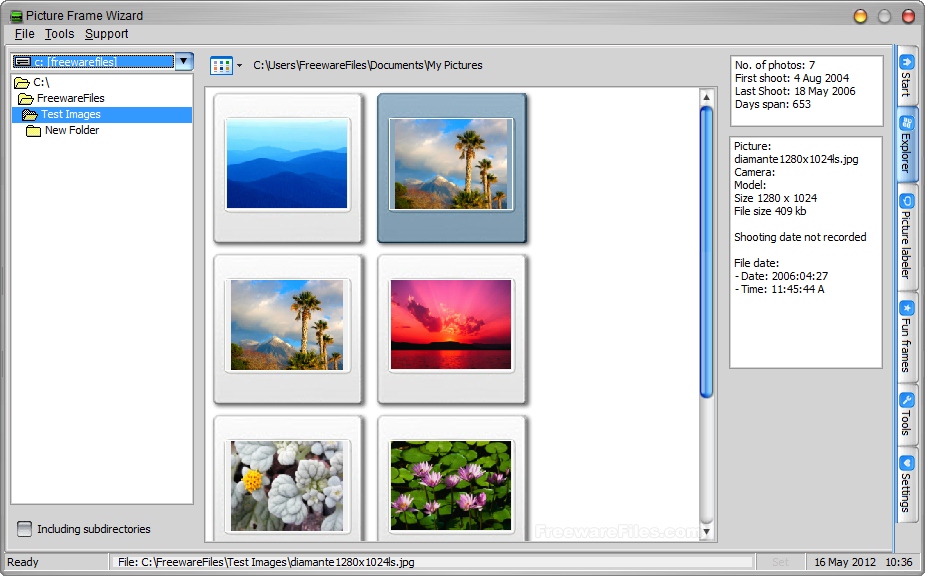
Task: Switch to the Fun frames side tab
Action: pyautogui.click(x=906, y=338)
